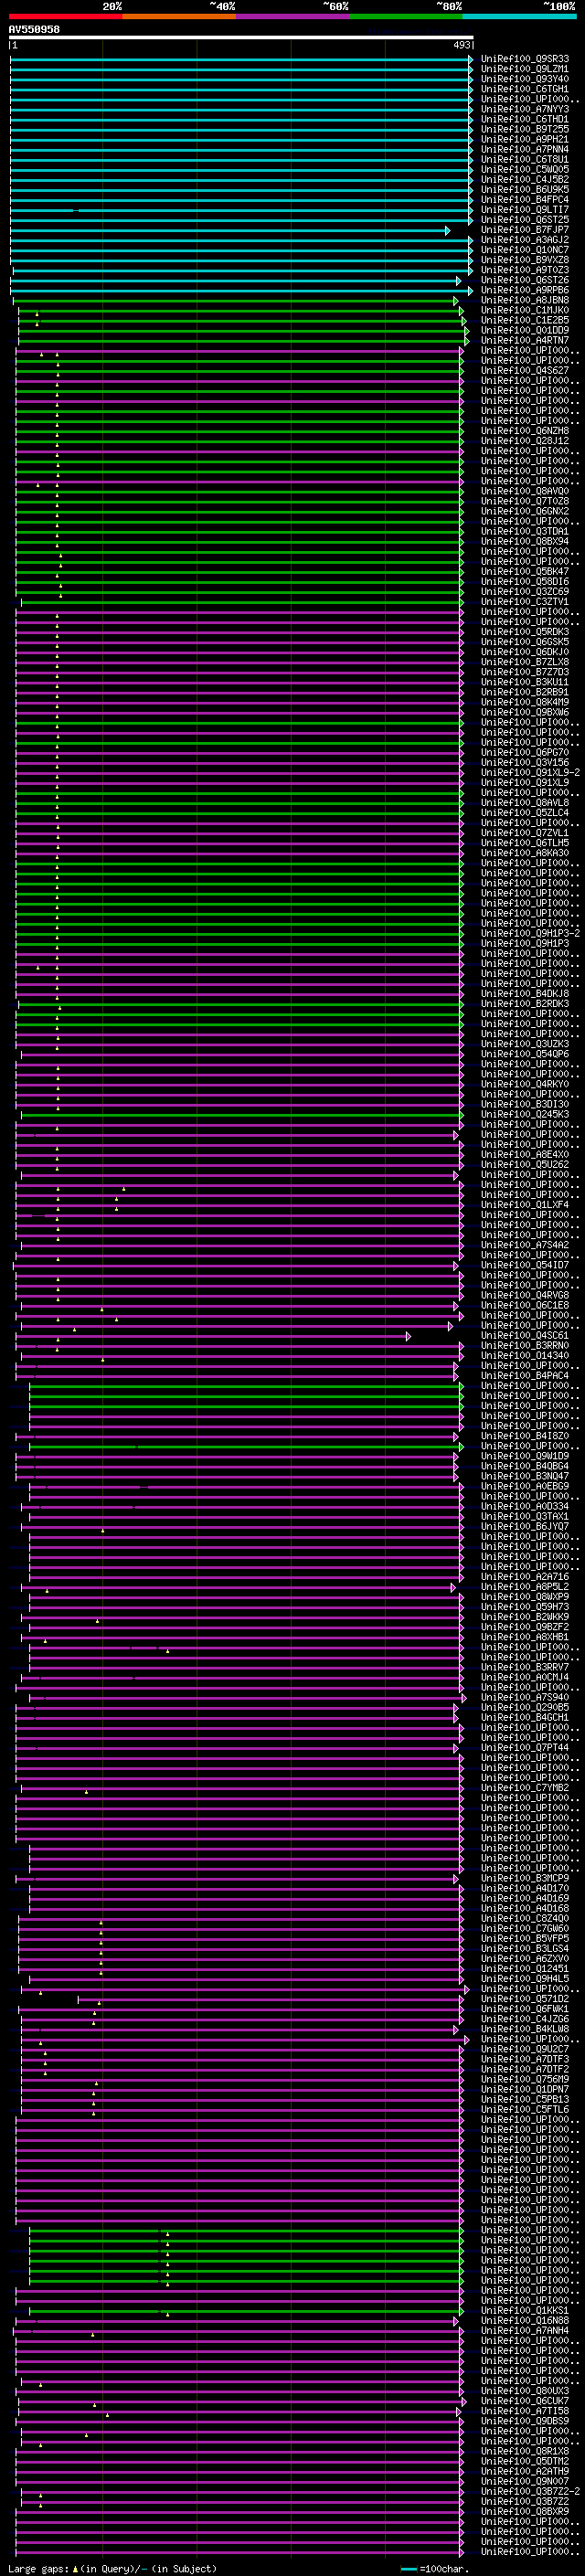Click the cyan segment of the identity color scale
The width and height of the screenshot is (585, 2576).
pos(520,16)
